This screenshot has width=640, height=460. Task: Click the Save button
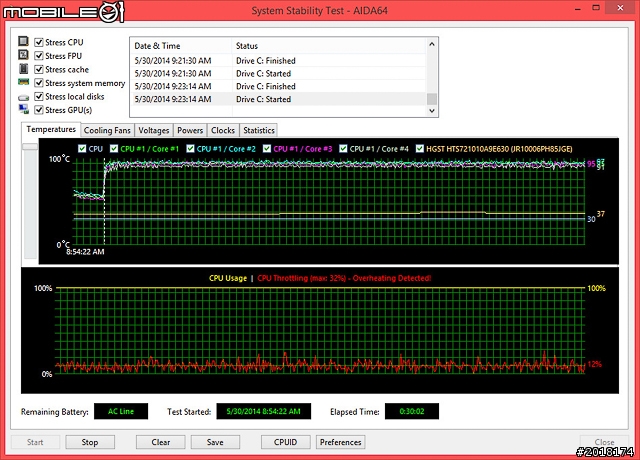[x=215, y=442]
